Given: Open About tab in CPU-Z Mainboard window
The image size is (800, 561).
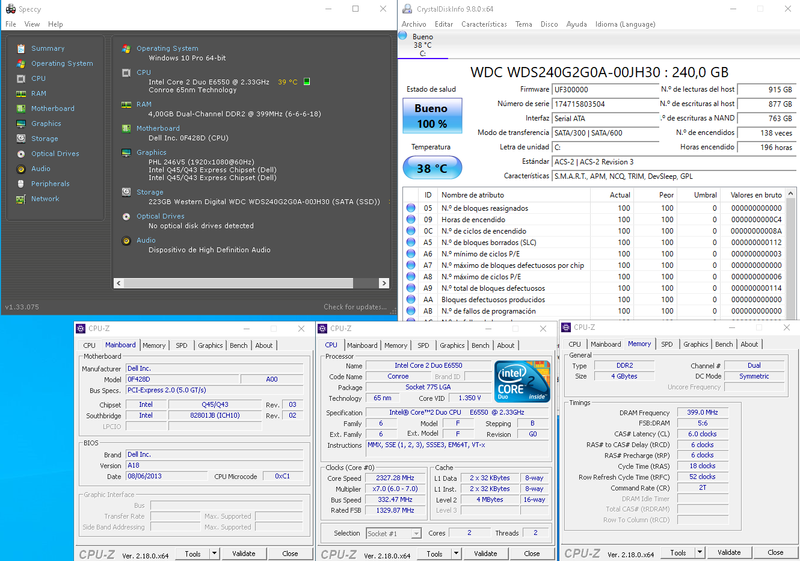Looking at the screenshot, I should 264,345.
